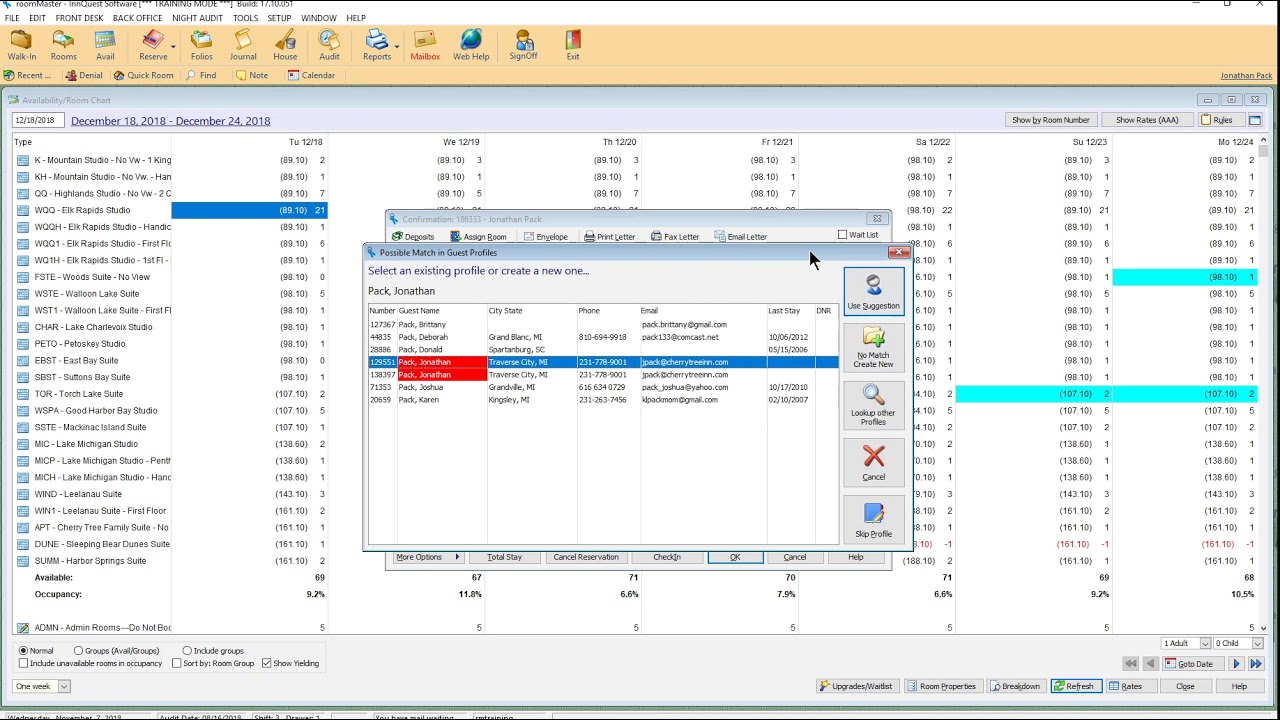
Task: Expand the Reports dropdown arrow
Action: [397, 46]
